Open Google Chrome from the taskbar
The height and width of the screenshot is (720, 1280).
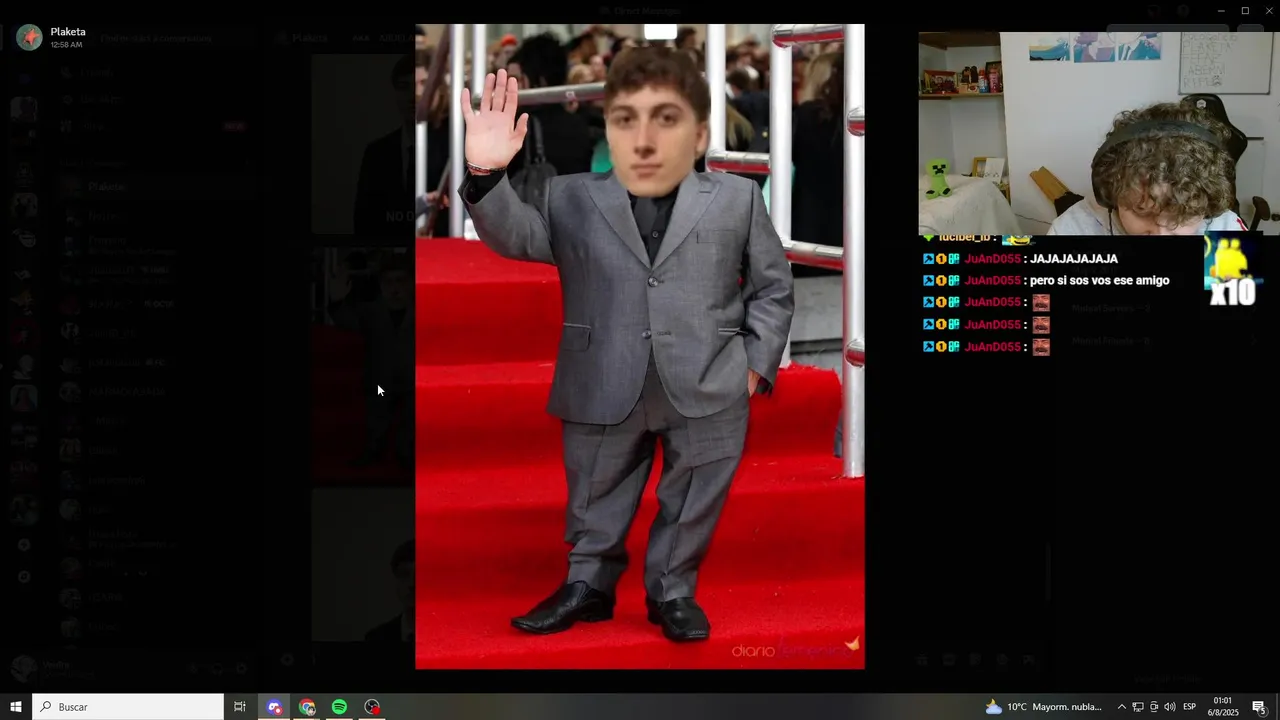[307, 707]
